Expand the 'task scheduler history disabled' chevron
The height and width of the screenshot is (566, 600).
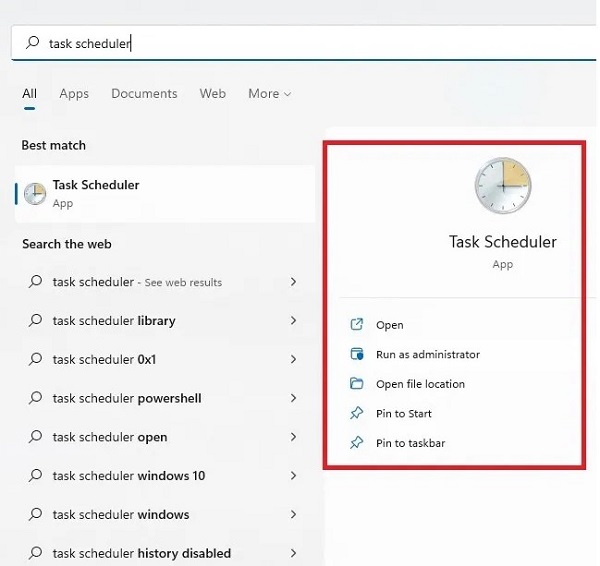click(293, 553)
